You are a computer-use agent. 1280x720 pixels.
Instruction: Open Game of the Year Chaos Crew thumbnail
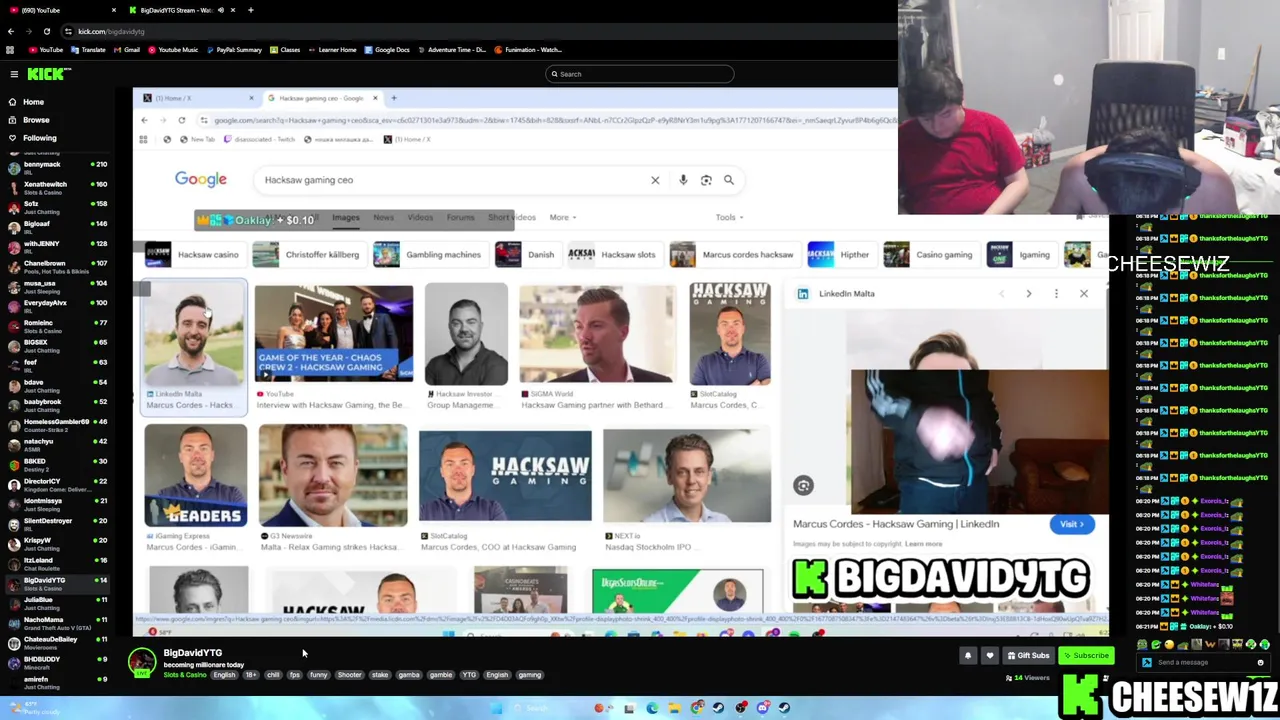coord(333,333)
